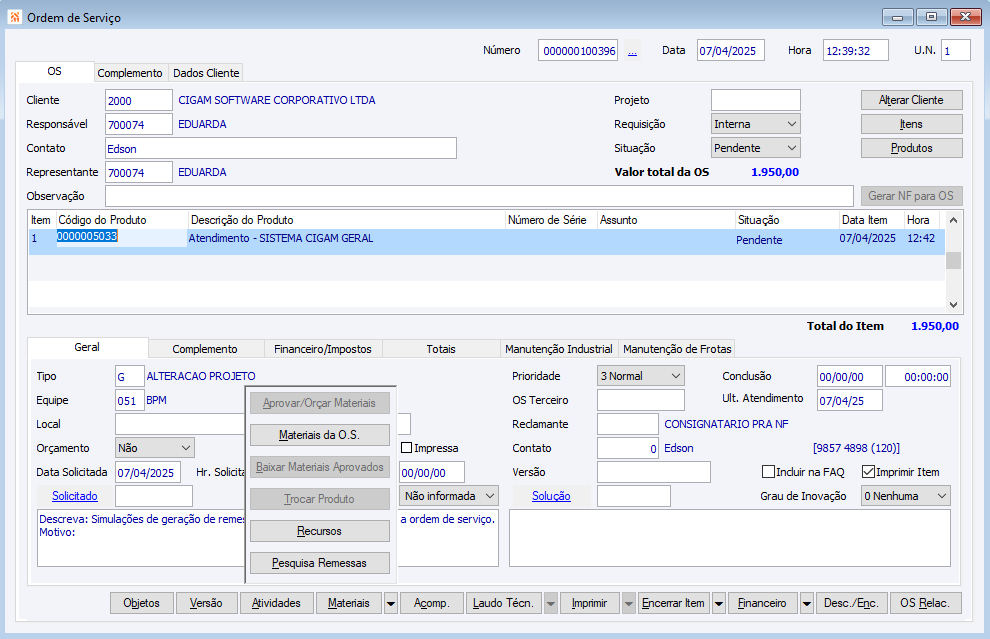Select Pesquisa Remessas in the popup menu
990x639 pixels.
319,563
